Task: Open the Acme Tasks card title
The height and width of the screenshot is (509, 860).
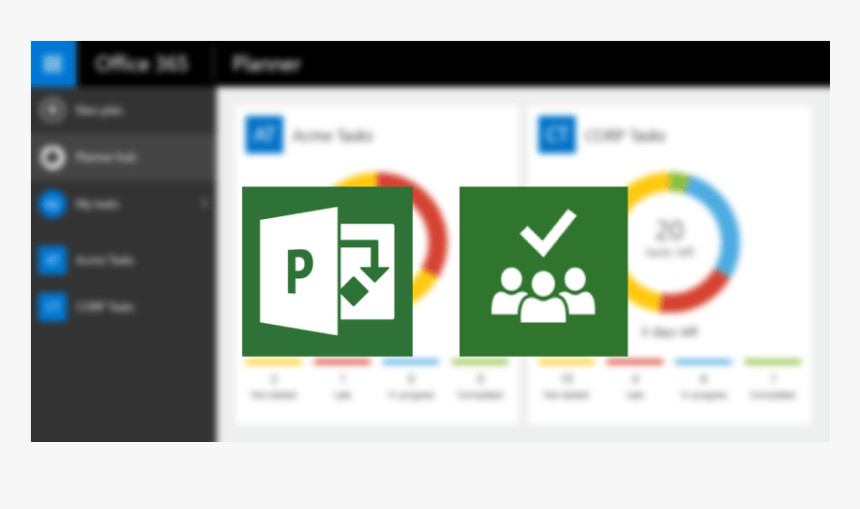Action: tap(333, 135)
